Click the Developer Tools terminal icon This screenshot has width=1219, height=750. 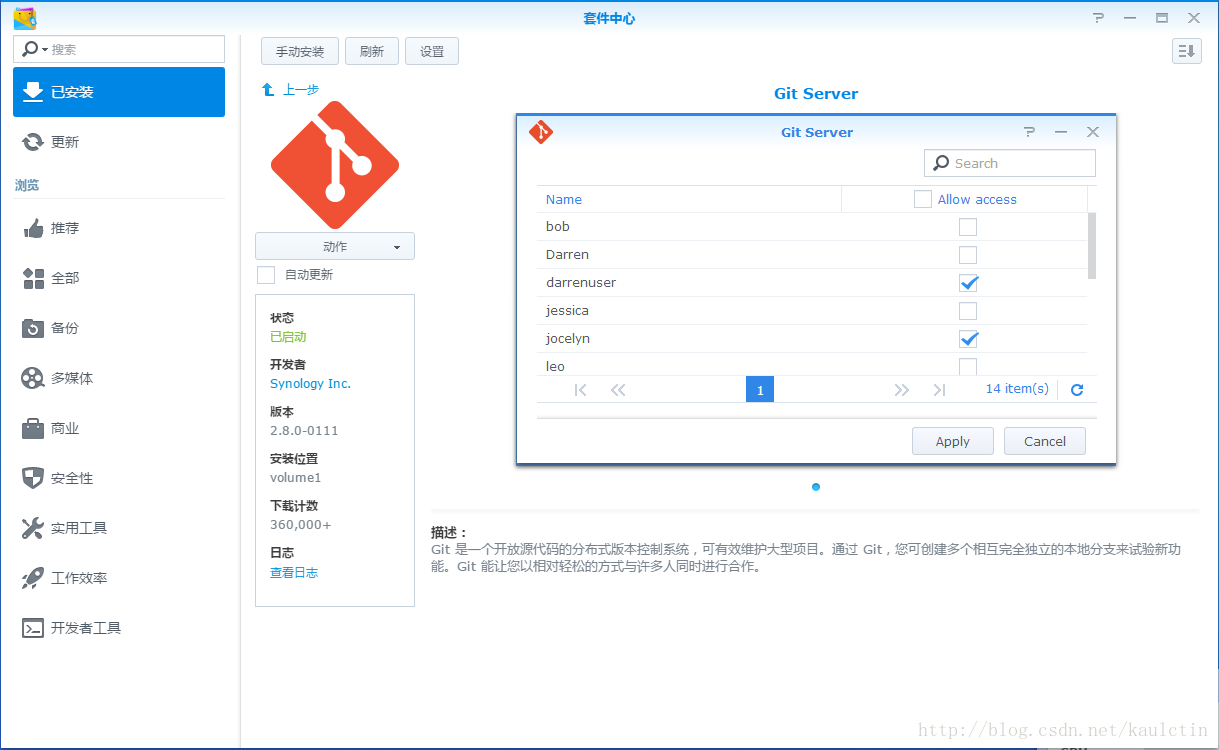pyautogui.click(x=33, y=628)
